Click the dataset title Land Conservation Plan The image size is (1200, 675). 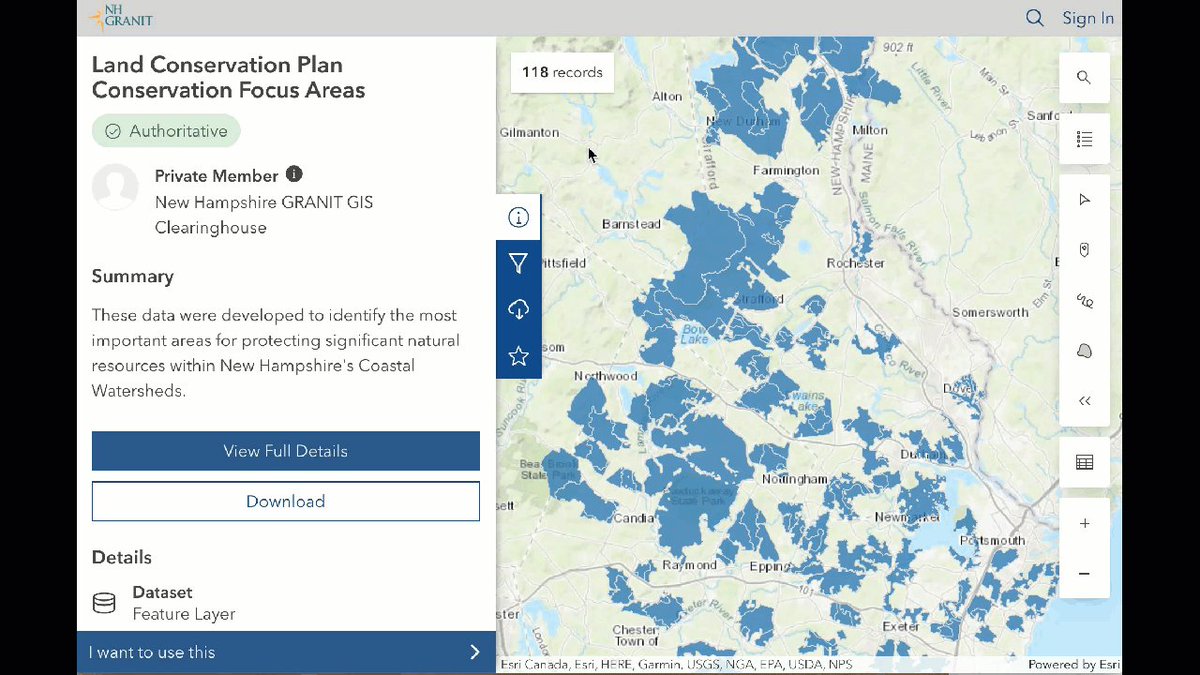coord(228,77)
